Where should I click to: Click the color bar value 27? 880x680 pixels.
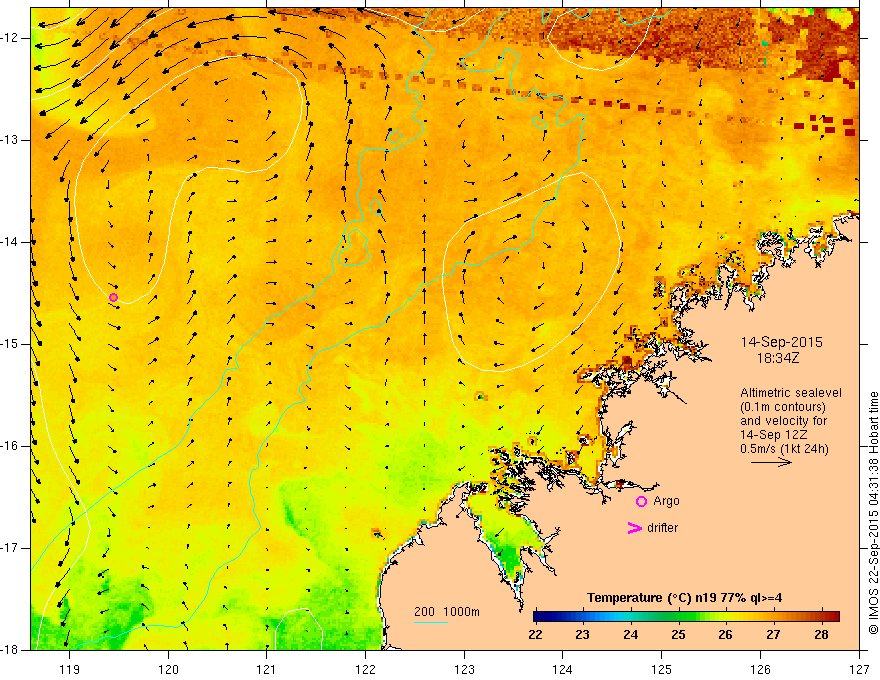click(x=773, y=635)
